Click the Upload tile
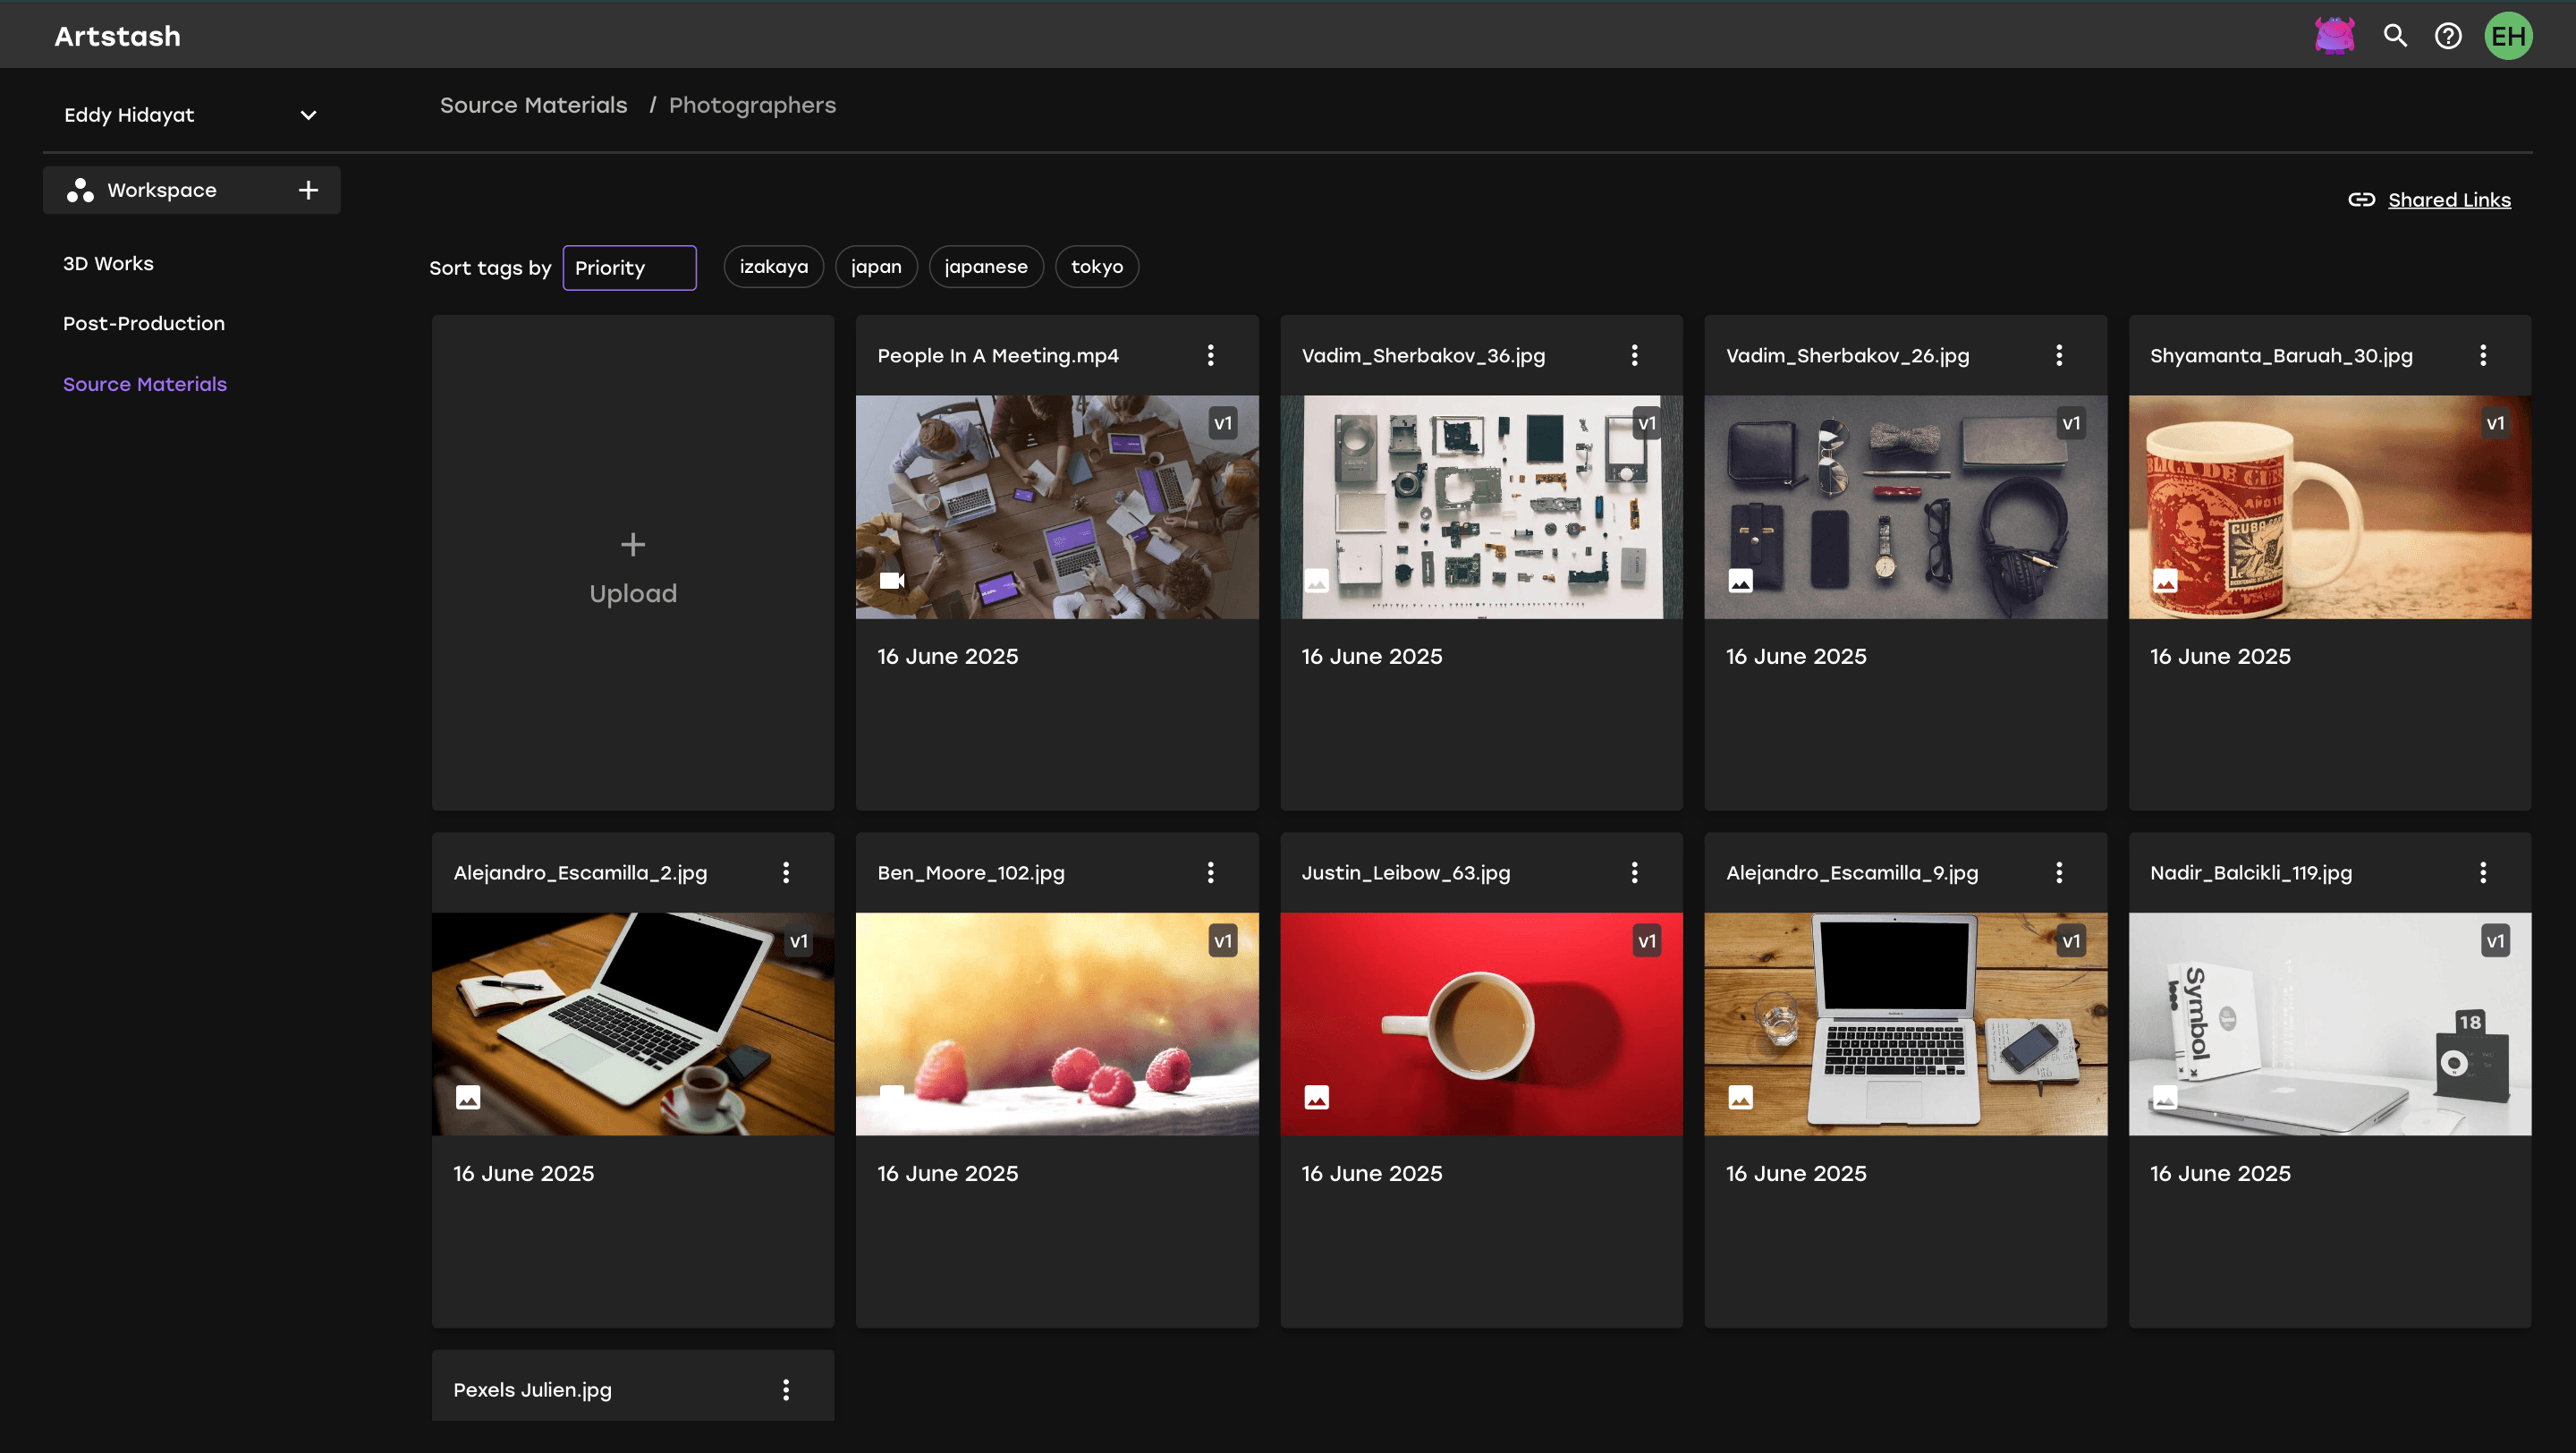 [633, 565]
